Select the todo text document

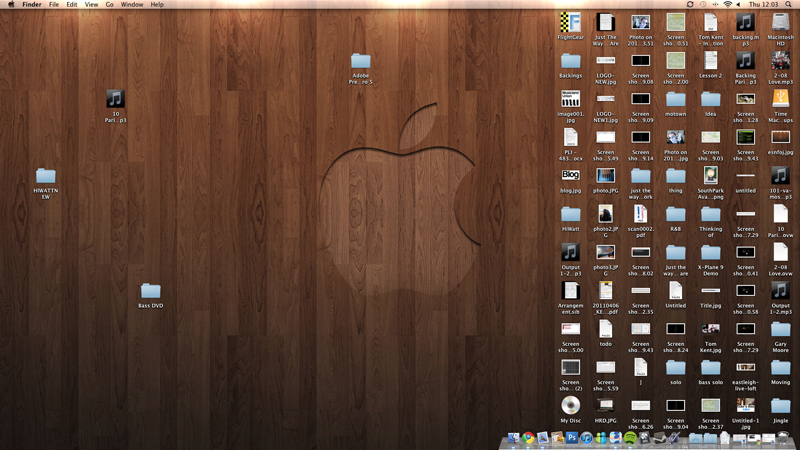coord(606,329)
